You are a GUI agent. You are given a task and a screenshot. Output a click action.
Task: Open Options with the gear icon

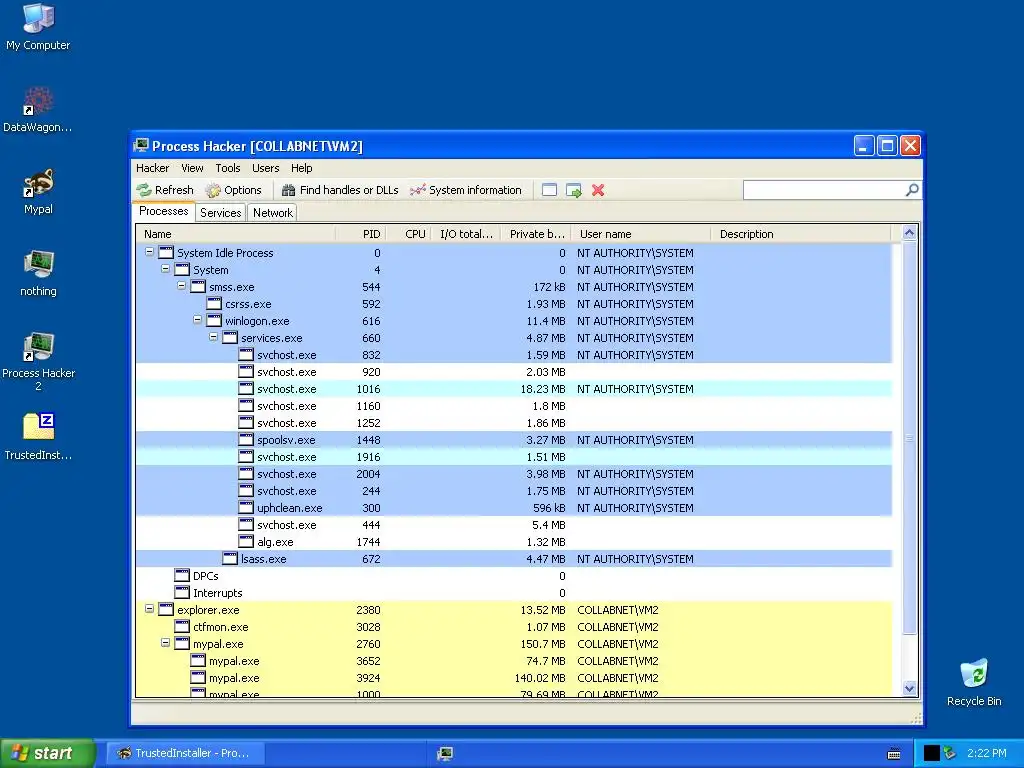click(213, 190)
